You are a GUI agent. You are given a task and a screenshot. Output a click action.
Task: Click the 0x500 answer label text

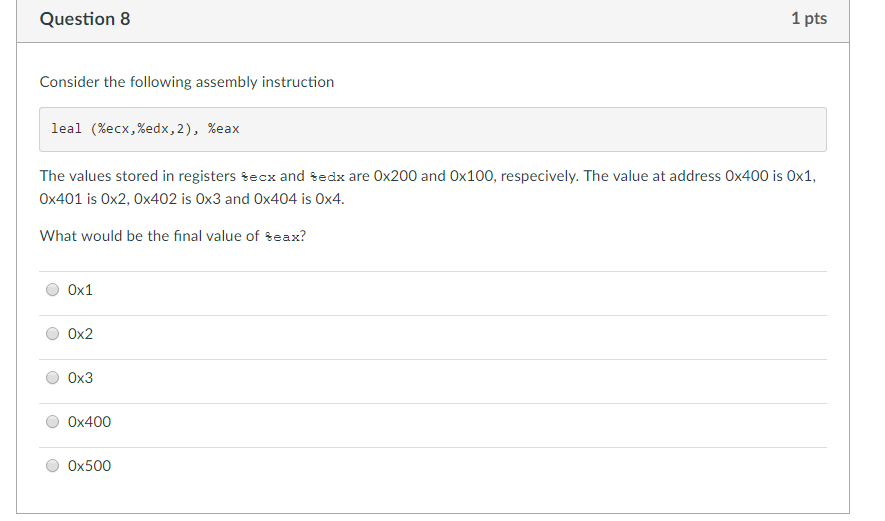(90, 466)
